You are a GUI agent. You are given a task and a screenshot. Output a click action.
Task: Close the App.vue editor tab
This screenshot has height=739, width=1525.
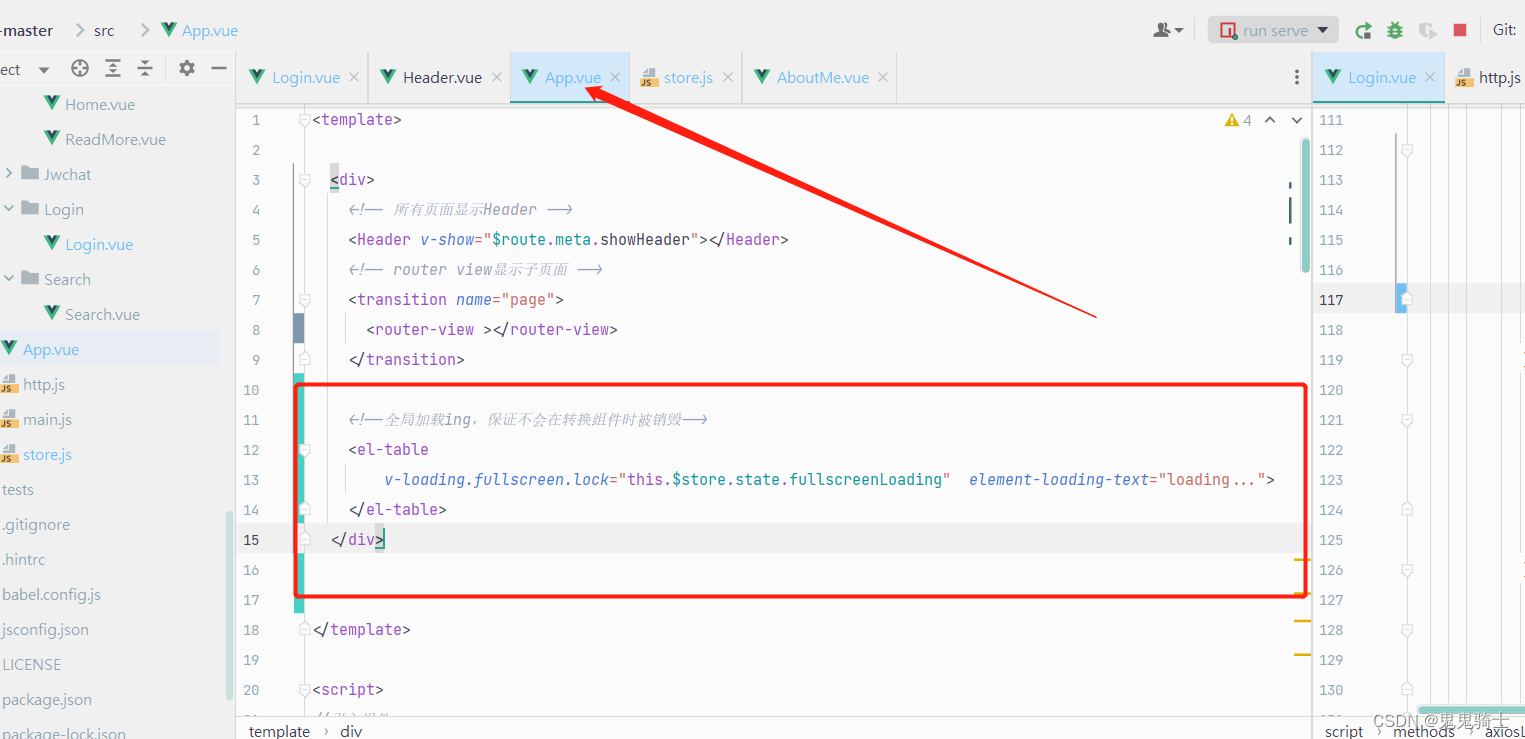615,77
